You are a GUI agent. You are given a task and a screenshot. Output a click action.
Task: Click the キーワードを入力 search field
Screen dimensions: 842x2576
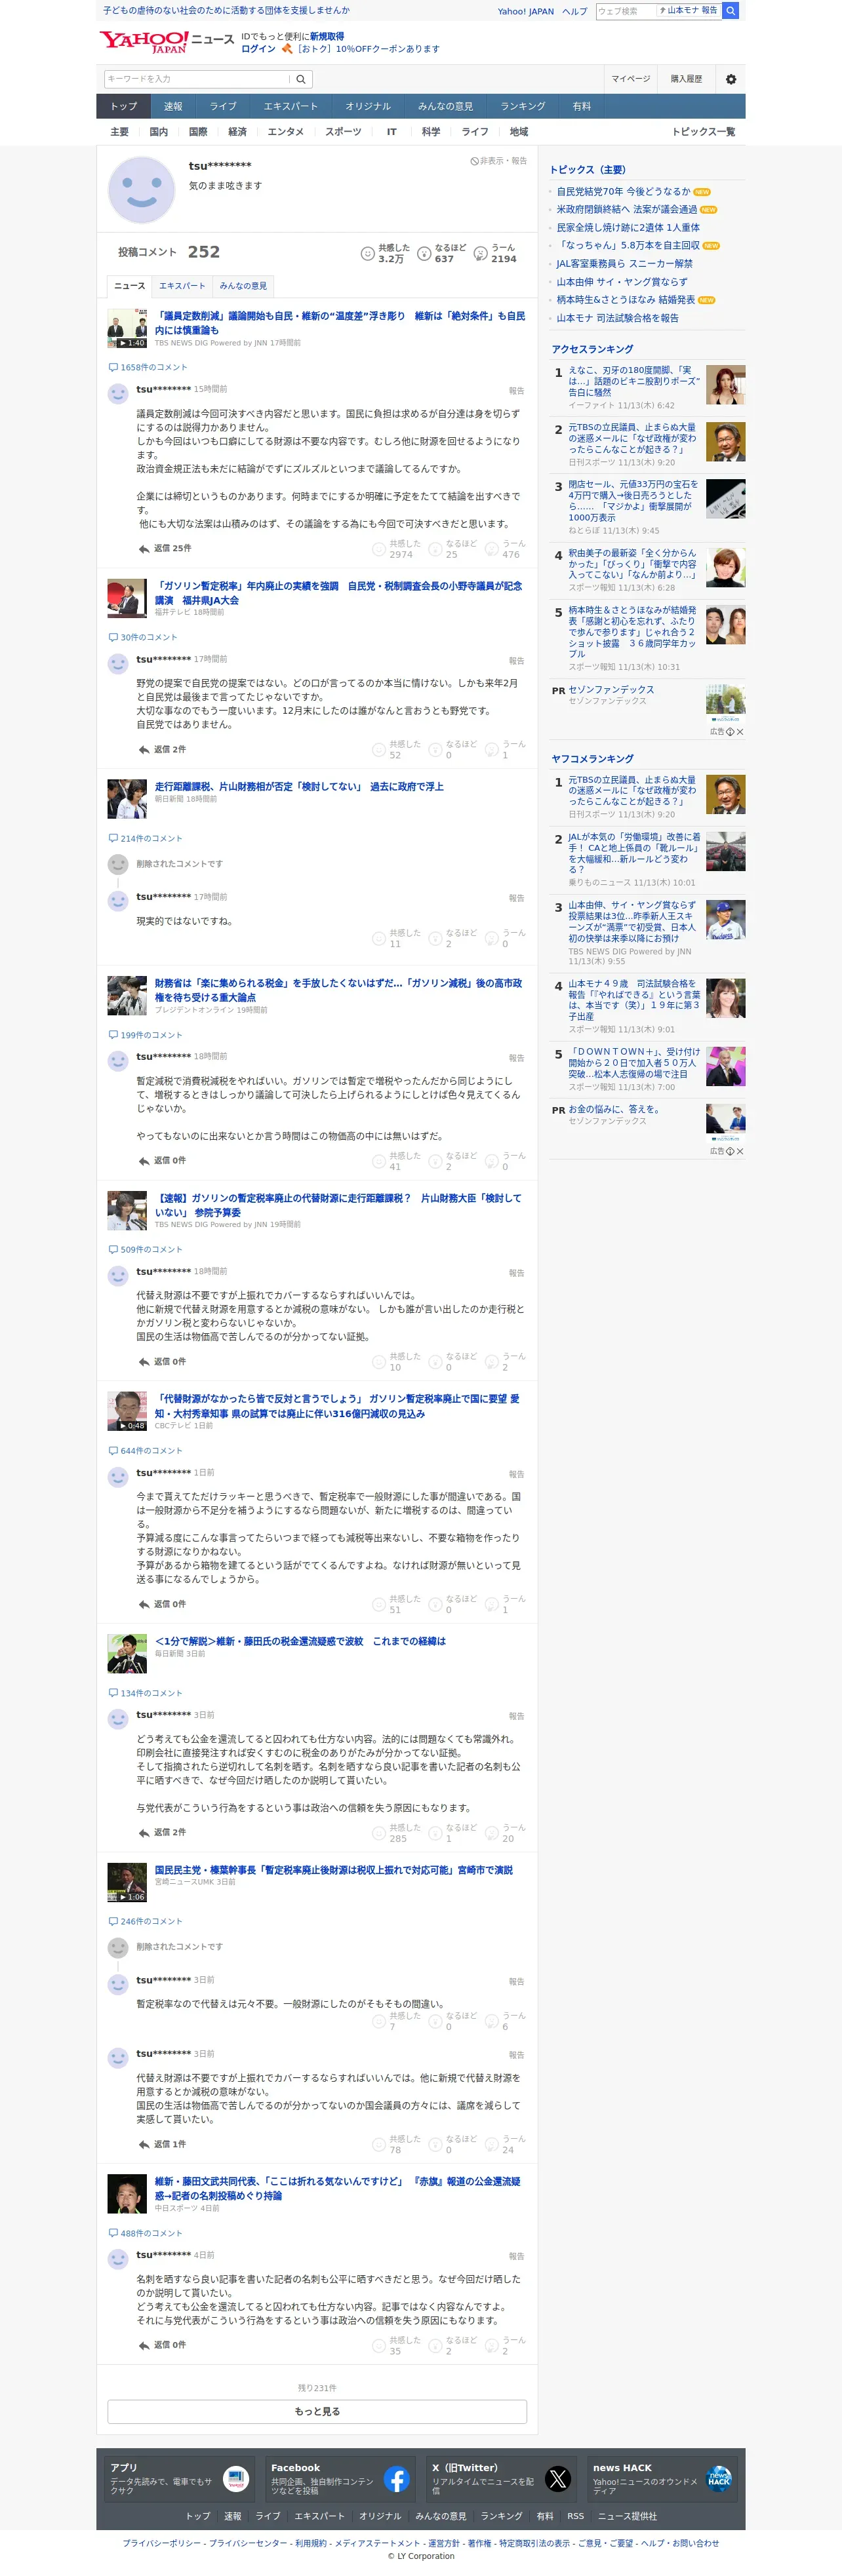pos(197,79)
